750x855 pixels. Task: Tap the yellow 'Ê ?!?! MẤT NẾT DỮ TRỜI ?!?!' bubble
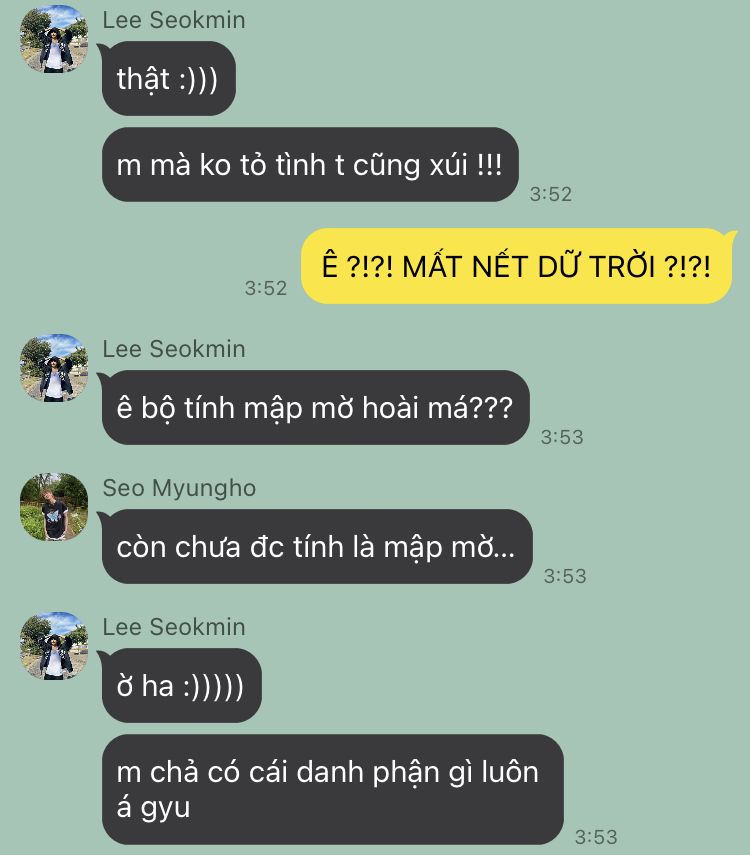(517, 266)
